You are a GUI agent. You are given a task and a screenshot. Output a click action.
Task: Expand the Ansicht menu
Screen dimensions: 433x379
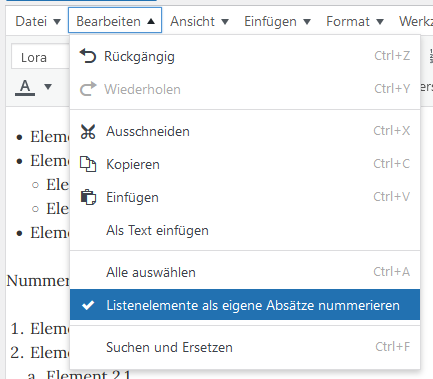click(x=199, y=21)
